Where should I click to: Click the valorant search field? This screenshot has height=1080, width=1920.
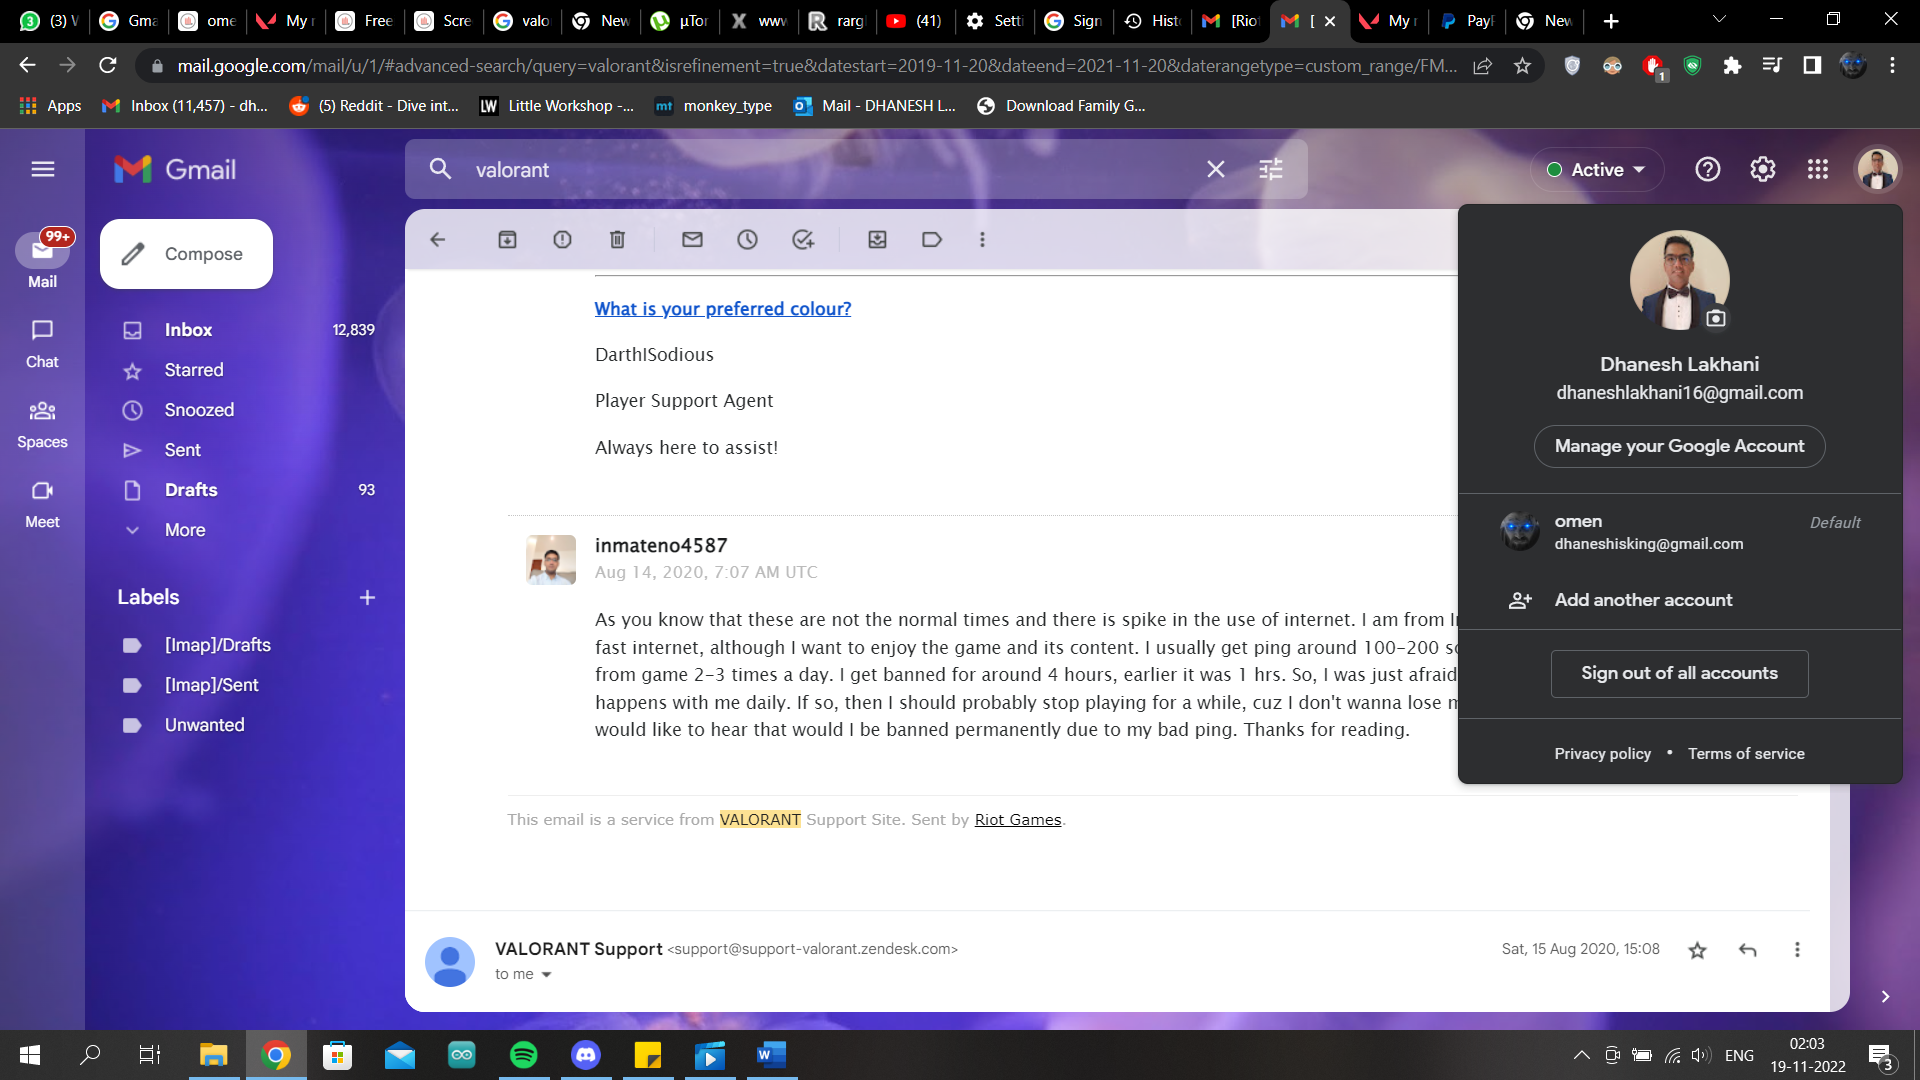pyautogui.click(x=830, y=170)
